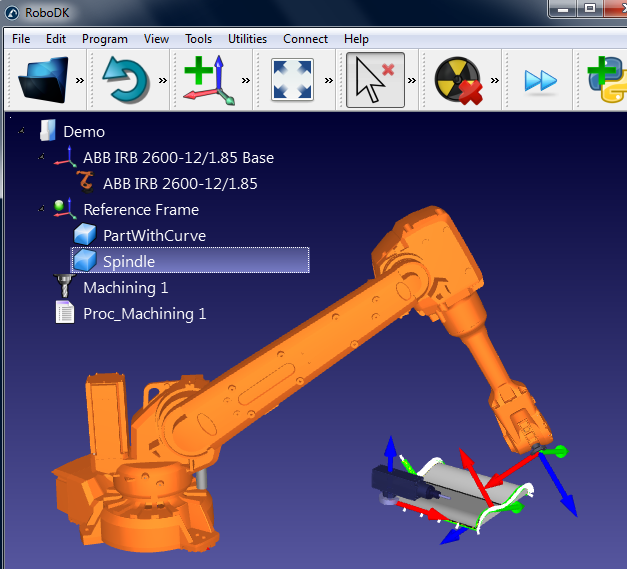
Task: Expand toolbar chevron after the collision icon
Action: [495, 81]
